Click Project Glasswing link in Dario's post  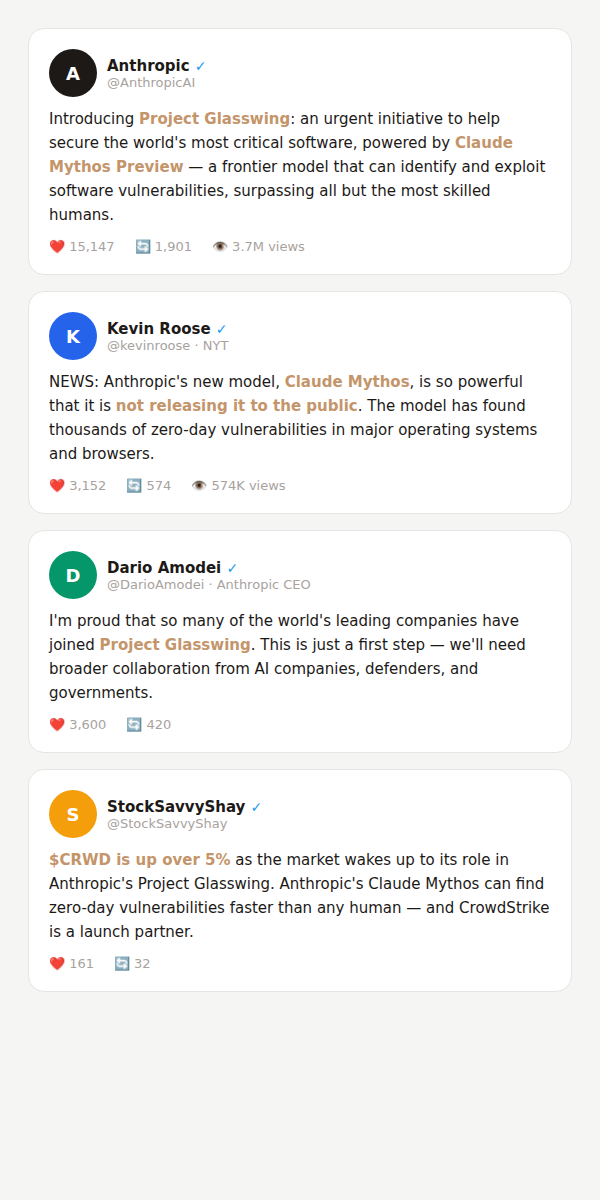[x=175, y=645]
